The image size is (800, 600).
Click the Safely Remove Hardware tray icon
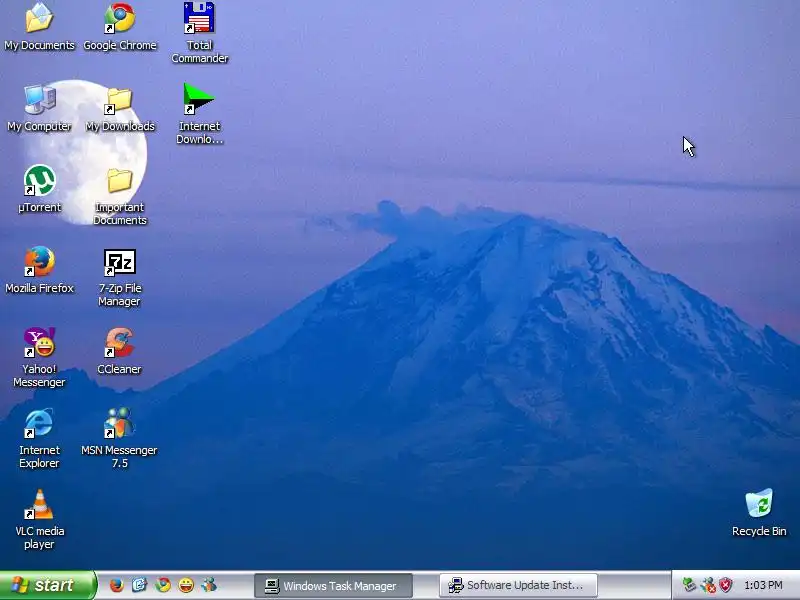click(689, 585)
